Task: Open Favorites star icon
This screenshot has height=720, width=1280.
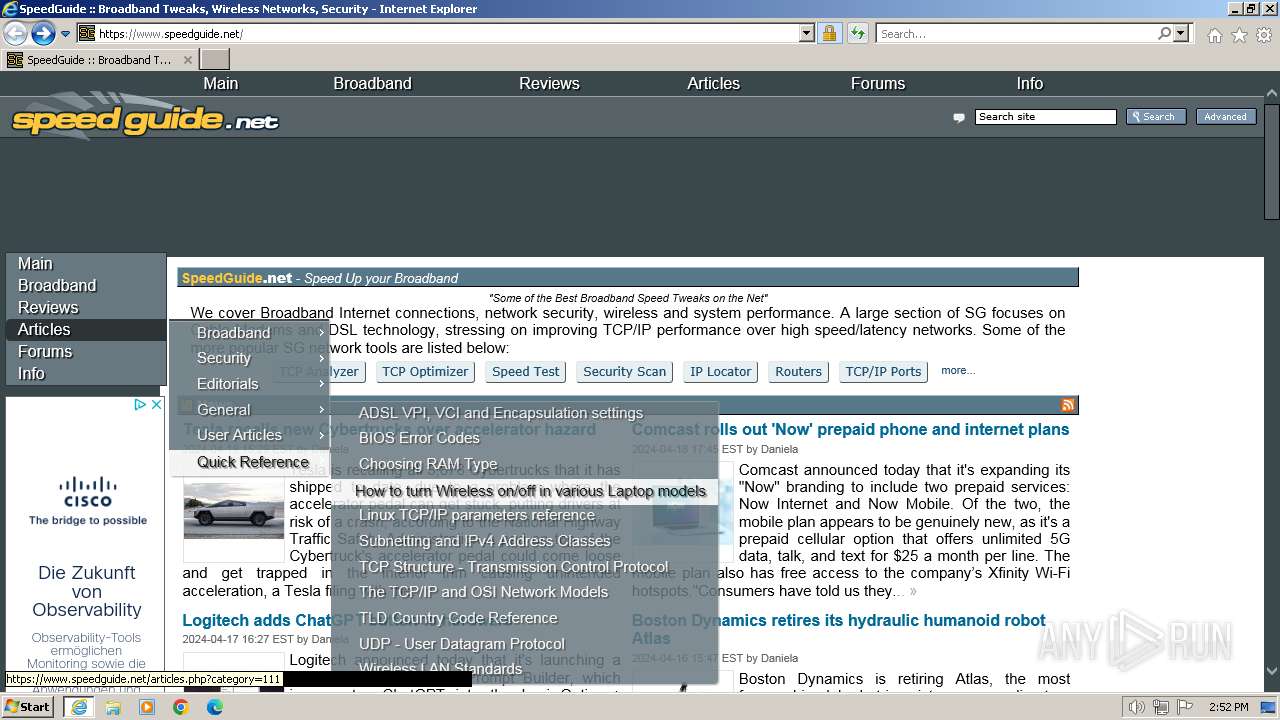Action: click(x=1239, y=35)
